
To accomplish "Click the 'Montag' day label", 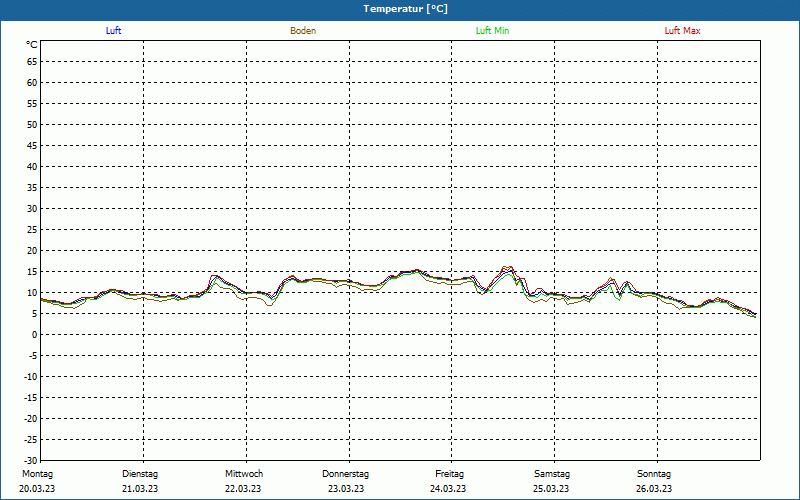I will tap(37, 474).
